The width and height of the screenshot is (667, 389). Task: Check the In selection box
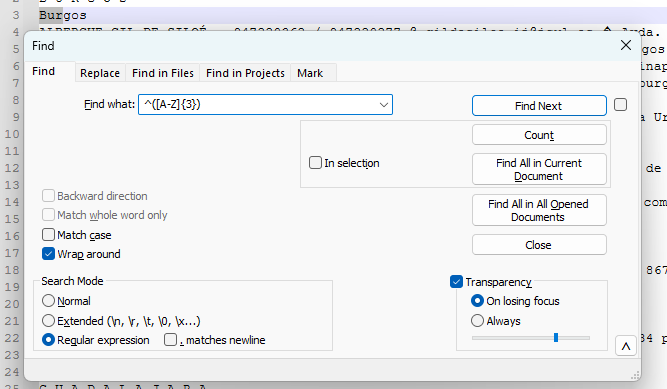[x=315, y=163]
